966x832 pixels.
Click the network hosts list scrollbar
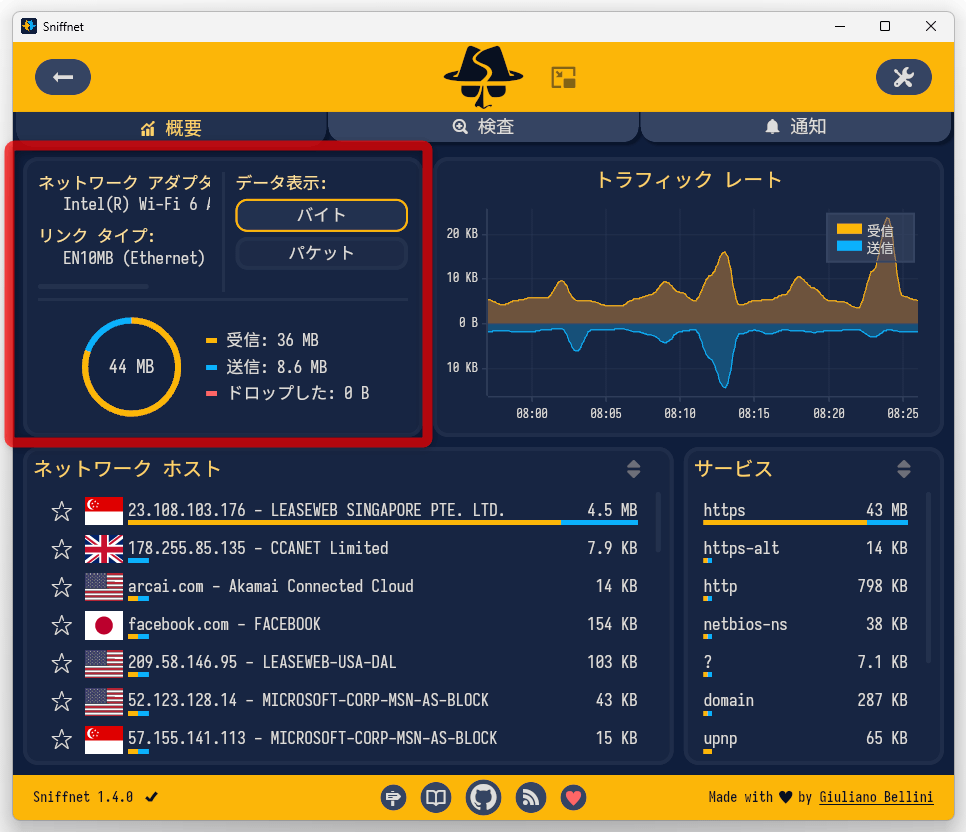(x=658, y=521)
